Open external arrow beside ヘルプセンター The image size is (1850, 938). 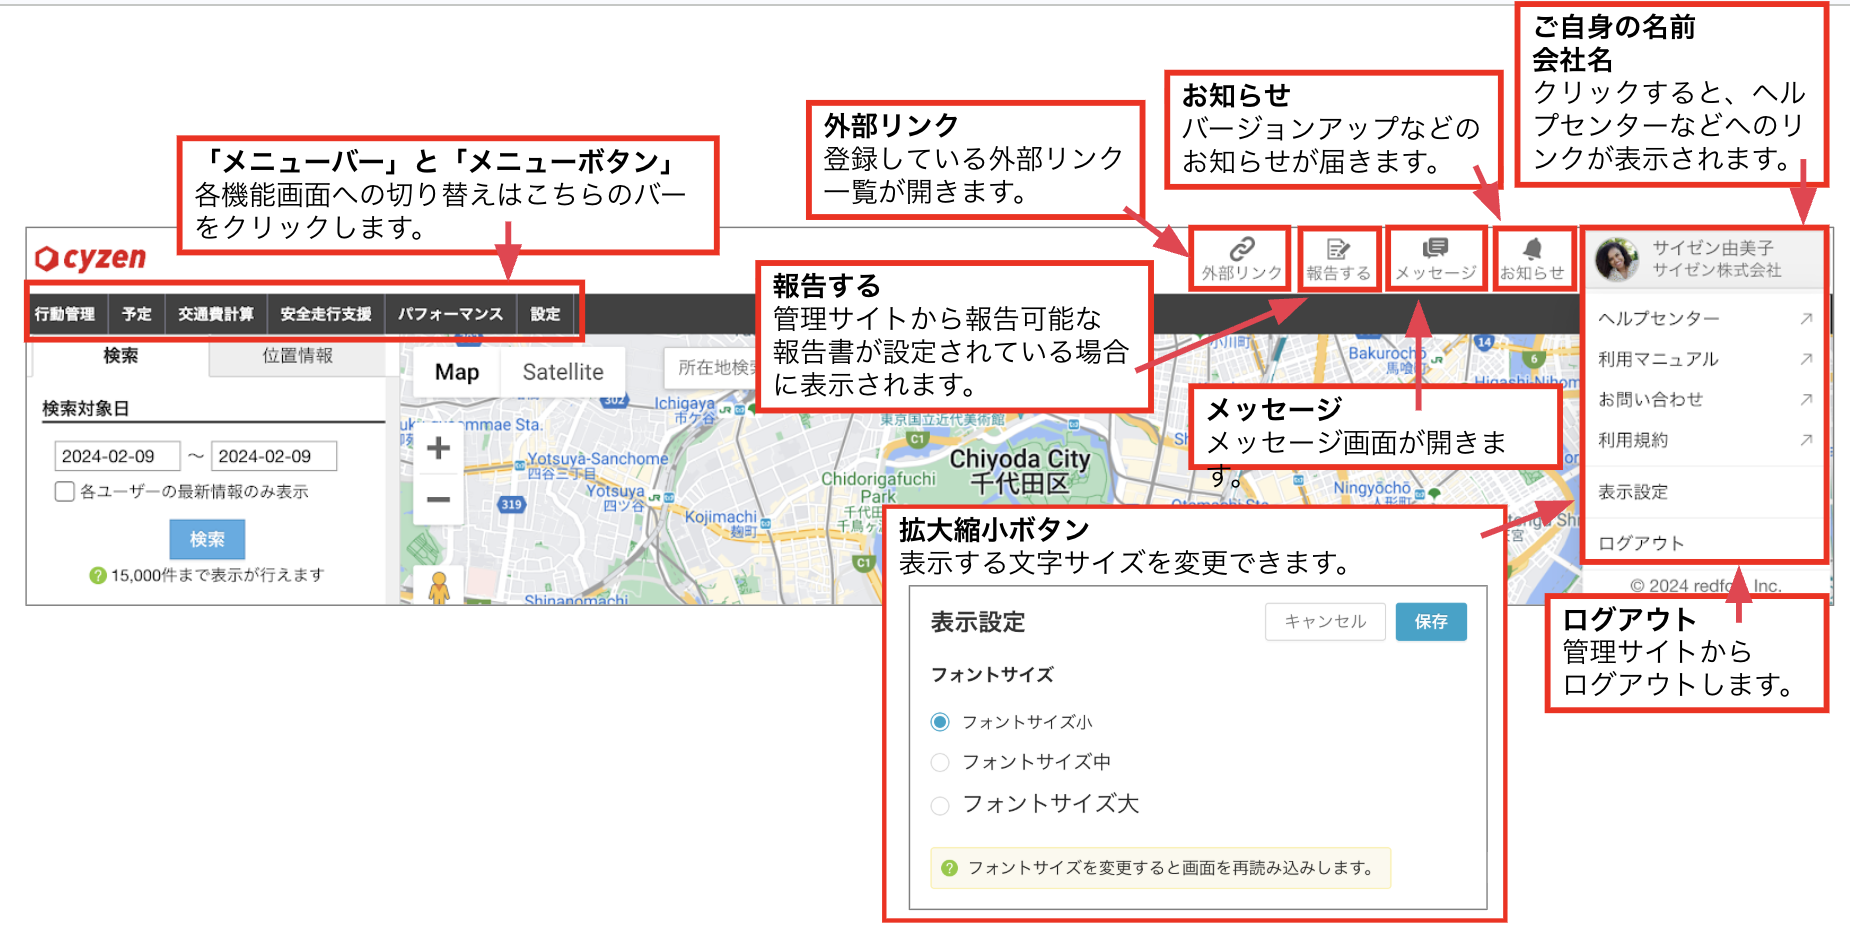1806,318
